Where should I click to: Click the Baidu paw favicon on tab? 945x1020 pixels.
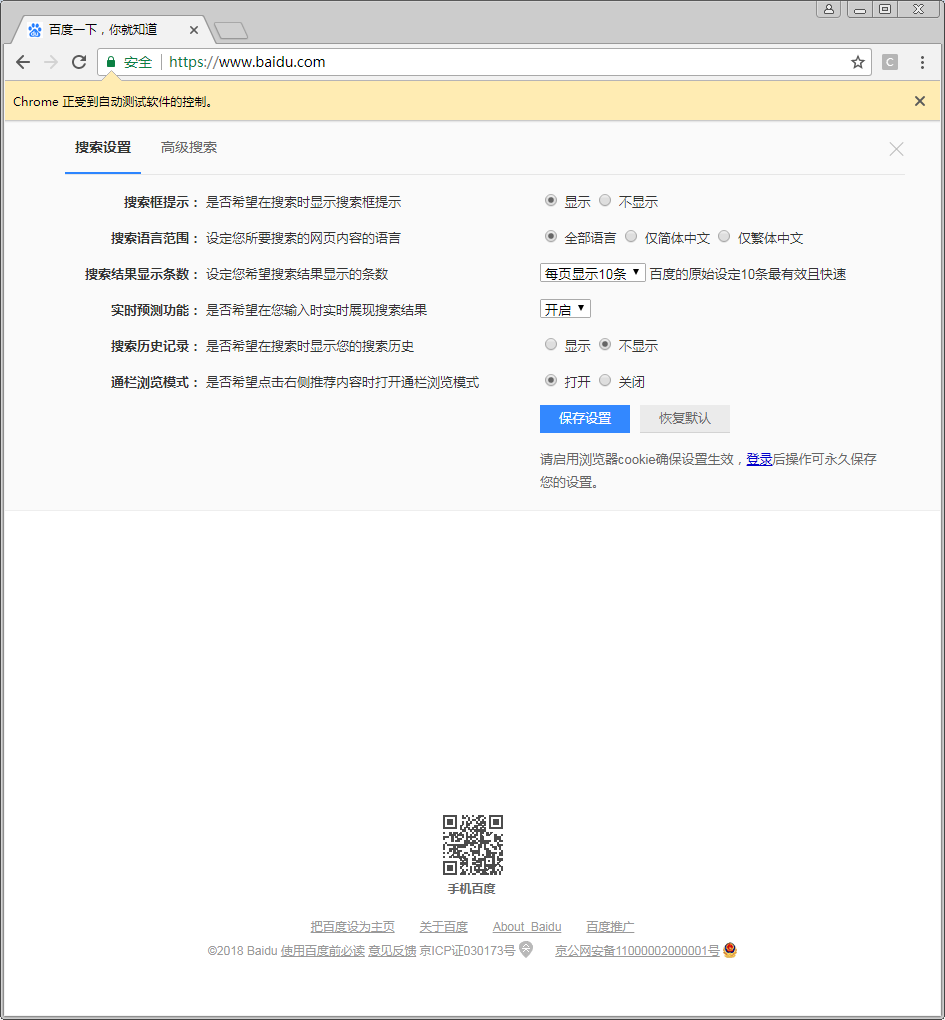tap(34, 30)
